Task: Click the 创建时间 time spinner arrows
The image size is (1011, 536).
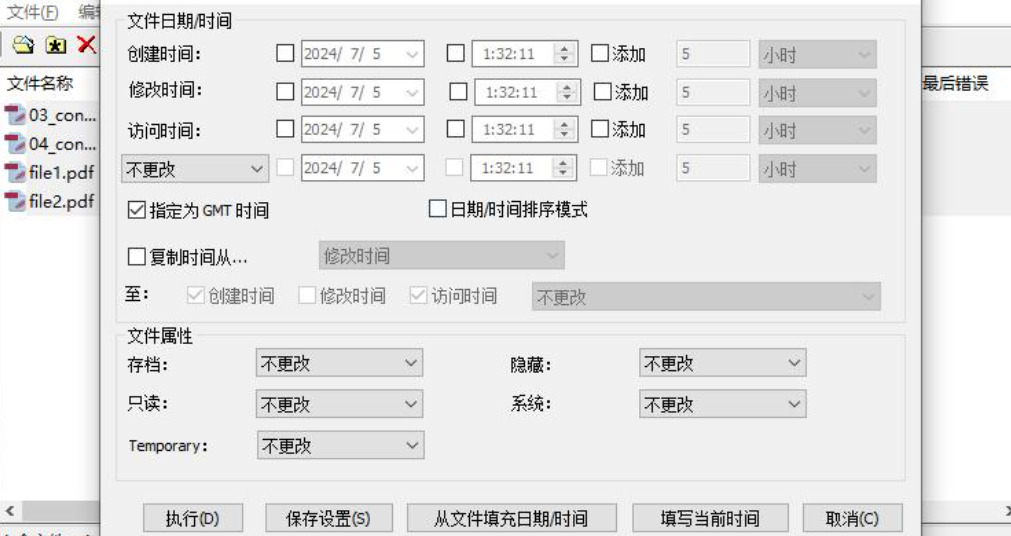Action: (x=564, y=54)
